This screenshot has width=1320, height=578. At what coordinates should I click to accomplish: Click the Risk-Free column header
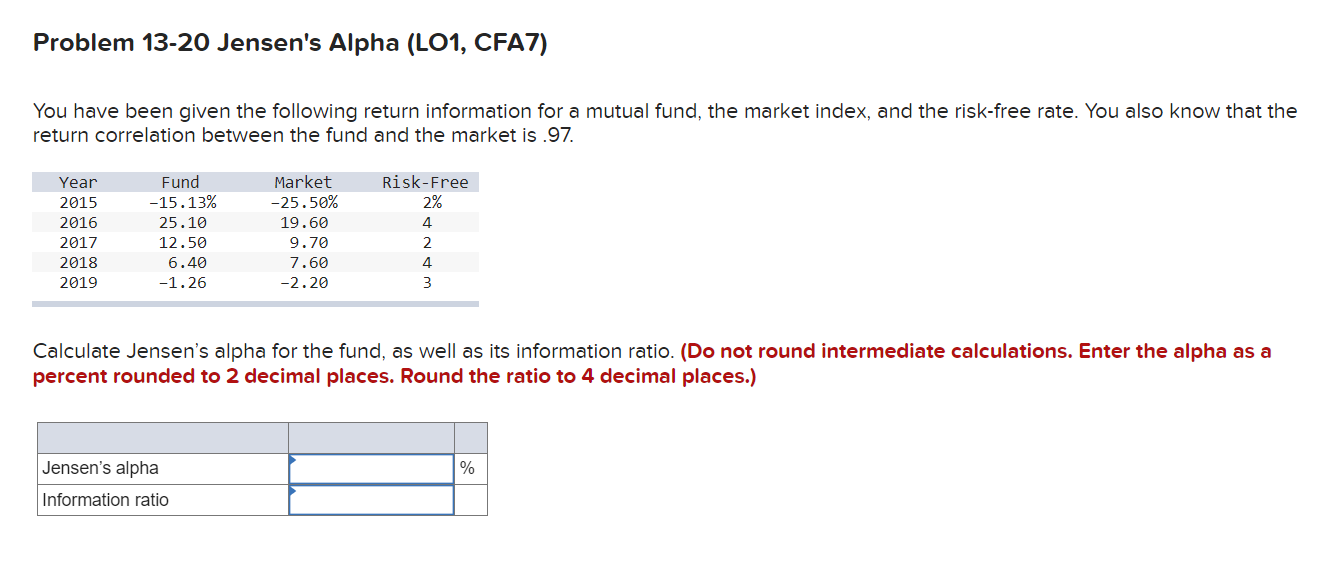[x=425, y=182]
